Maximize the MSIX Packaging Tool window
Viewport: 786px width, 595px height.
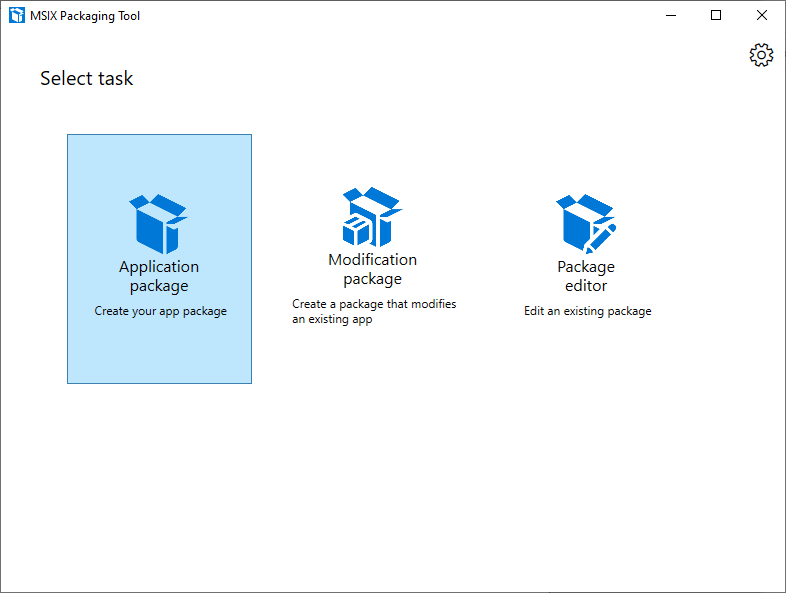716,15
